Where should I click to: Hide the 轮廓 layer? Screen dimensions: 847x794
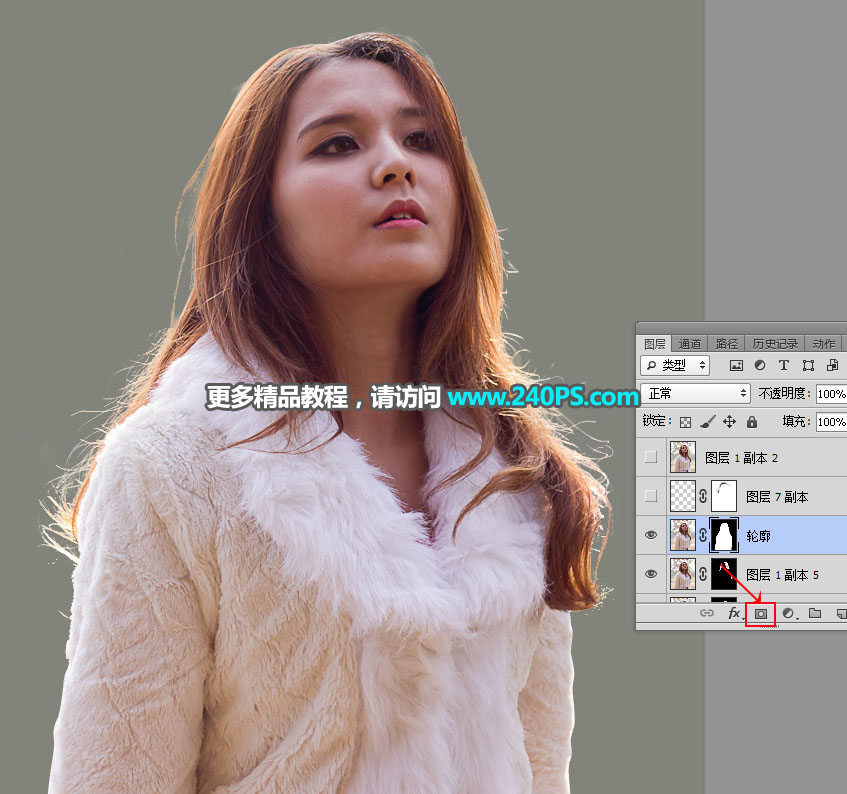[x=651, y=535]
